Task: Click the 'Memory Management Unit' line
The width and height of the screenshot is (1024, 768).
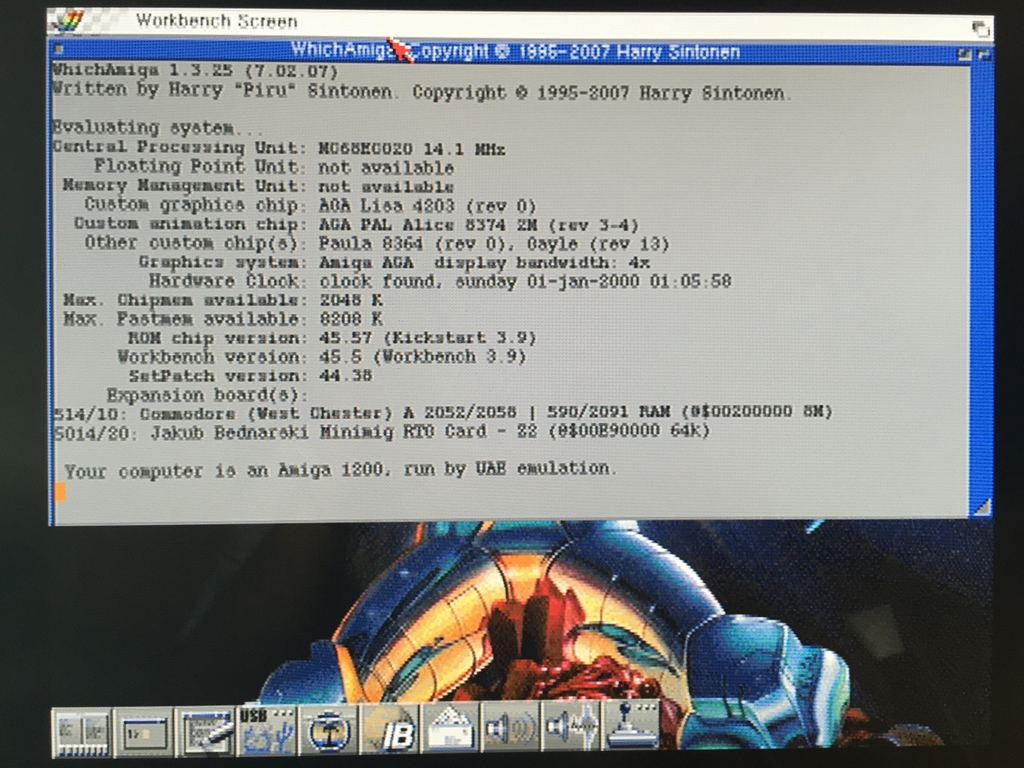Action: pos(258,186)
